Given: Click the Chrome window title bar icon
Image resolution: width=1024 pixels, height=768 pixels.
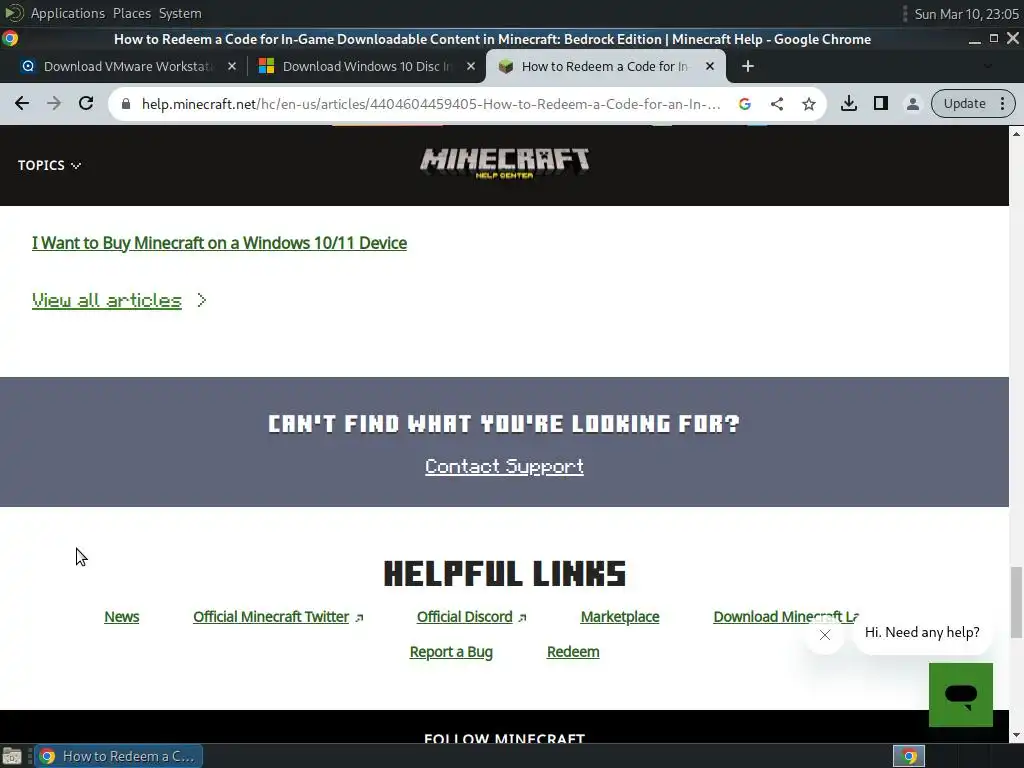Looking at the screenshot, I should pos(10,39).
